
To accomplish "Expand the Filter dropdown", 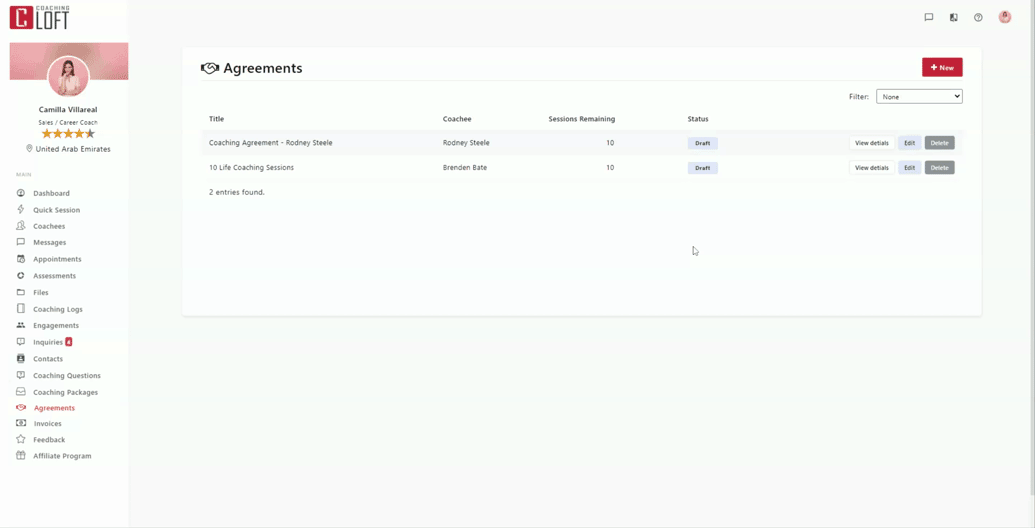I will (x=918, y=97).
